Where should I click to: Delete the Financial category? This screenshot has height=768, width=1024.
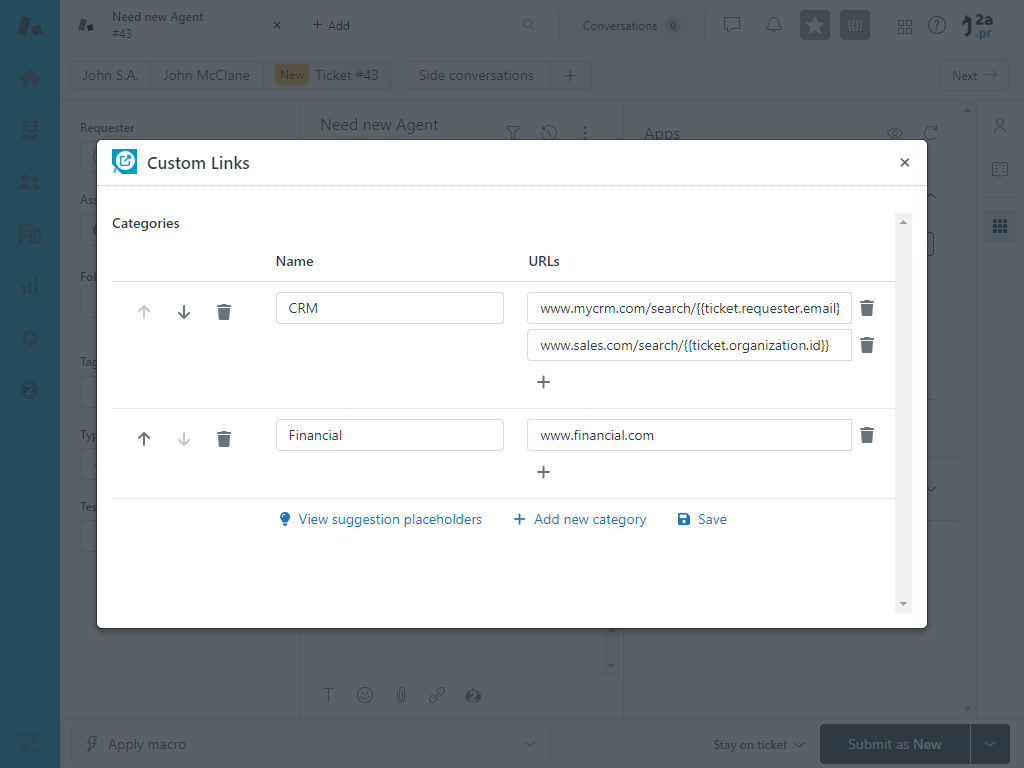tap(224, 439)
